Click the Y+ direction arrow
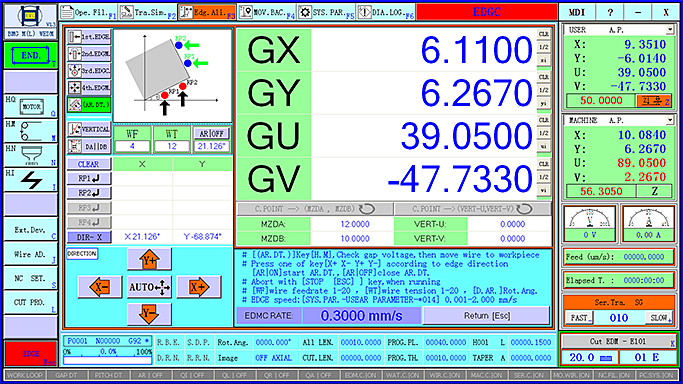 pos(149,259)
